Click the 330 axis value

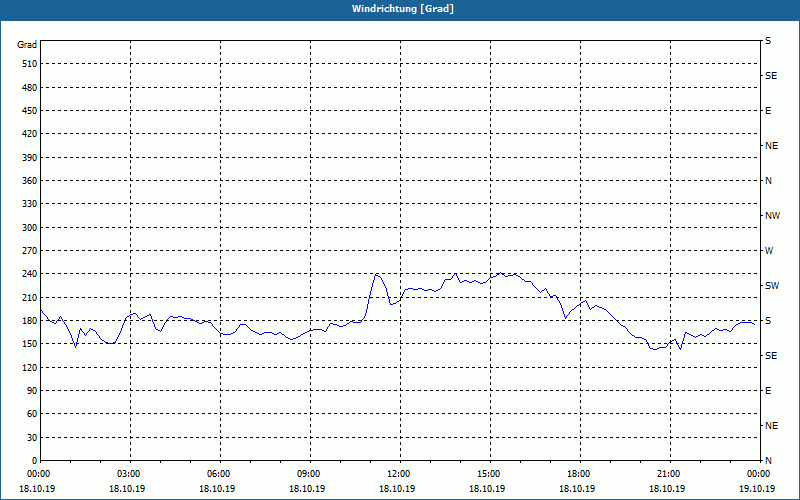click(30, 204)
